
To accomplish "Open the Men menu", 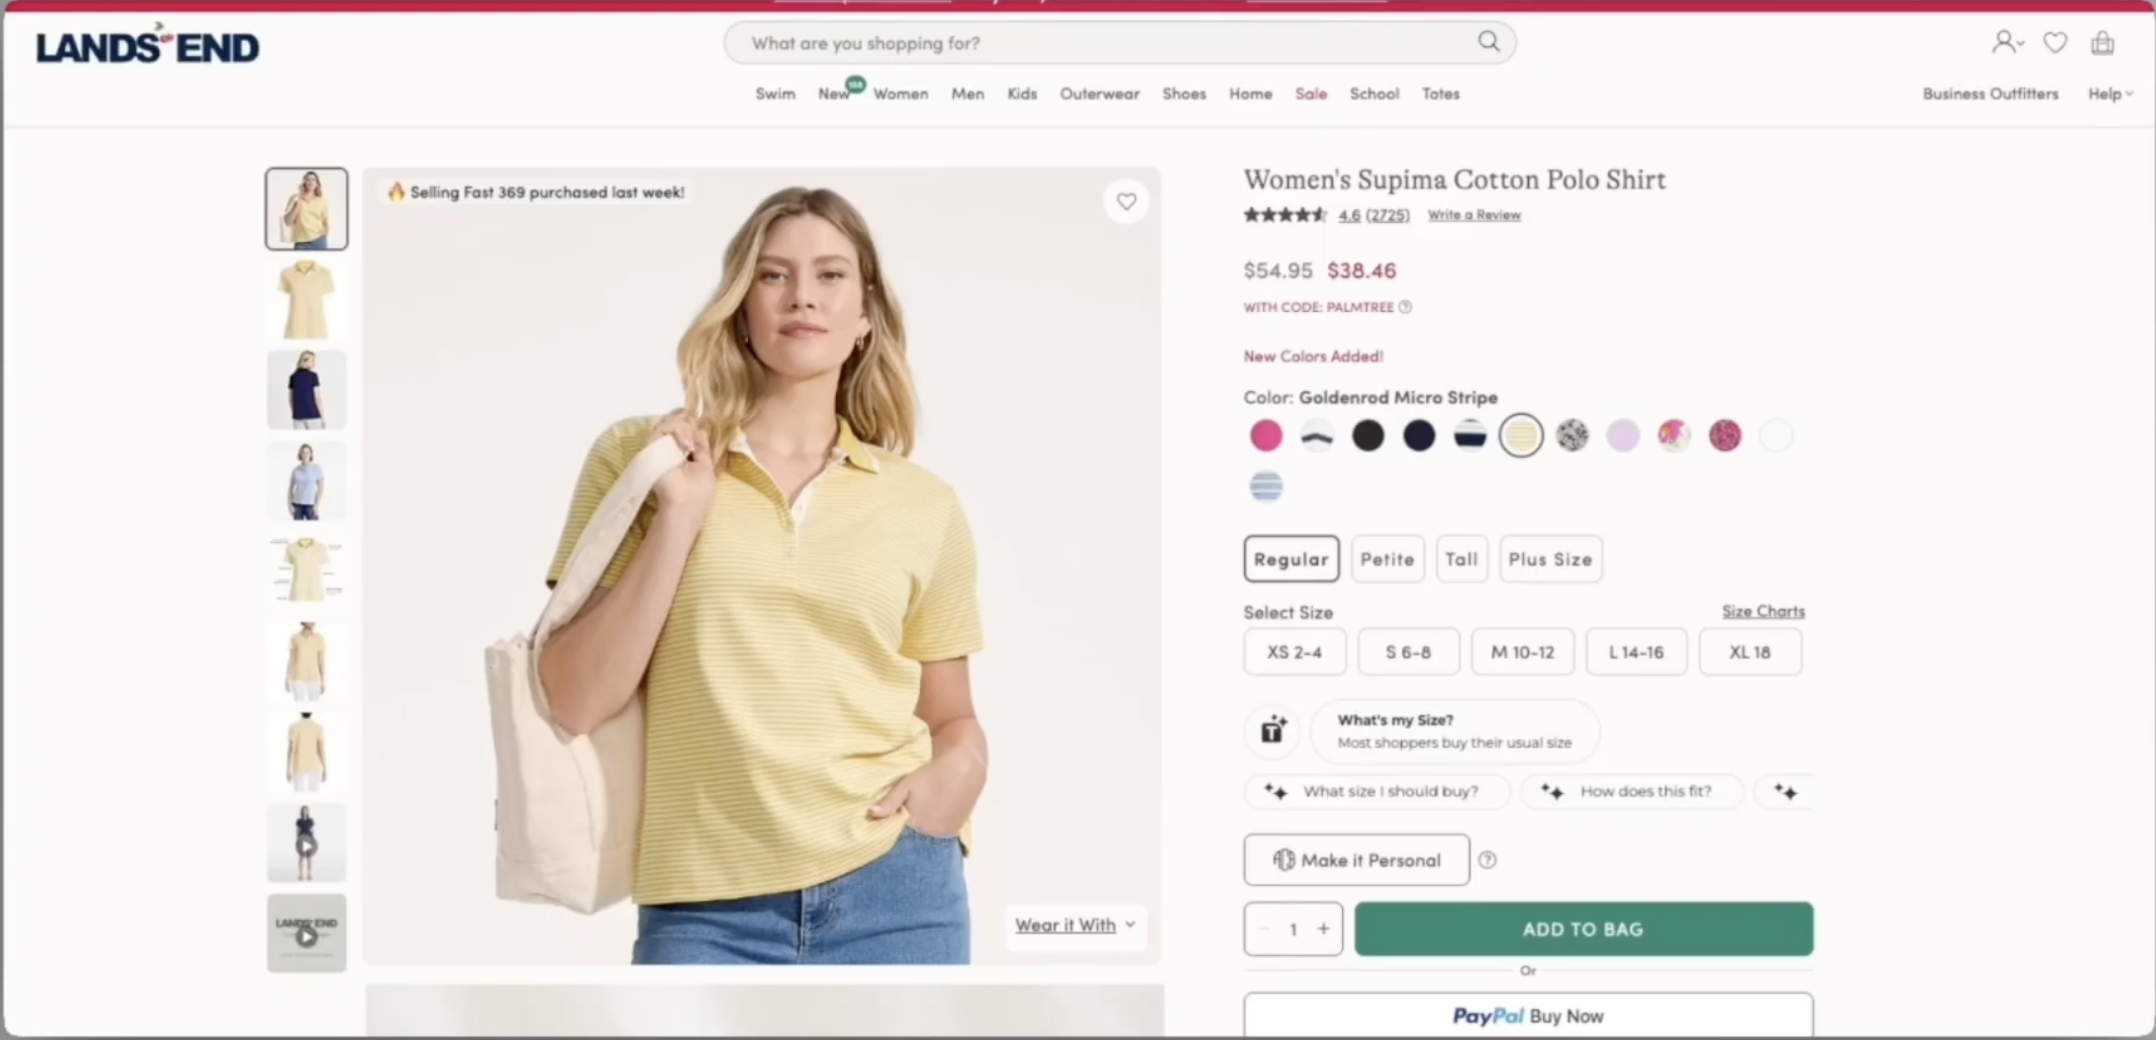I will tap(967, 94).
